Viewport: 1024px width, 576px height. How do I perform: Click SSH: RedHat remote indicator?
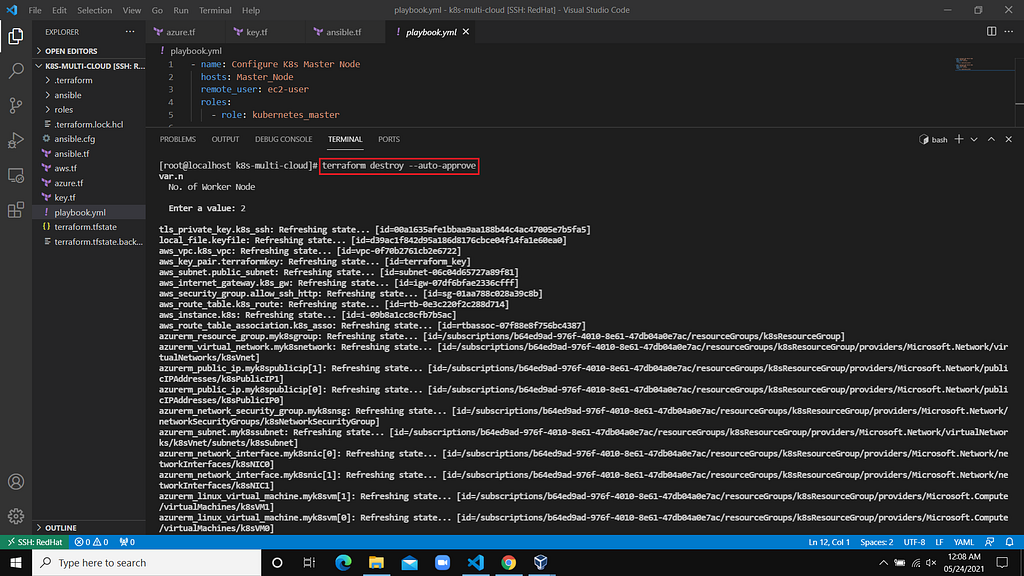pyautogui.click(x=35, y=542)
